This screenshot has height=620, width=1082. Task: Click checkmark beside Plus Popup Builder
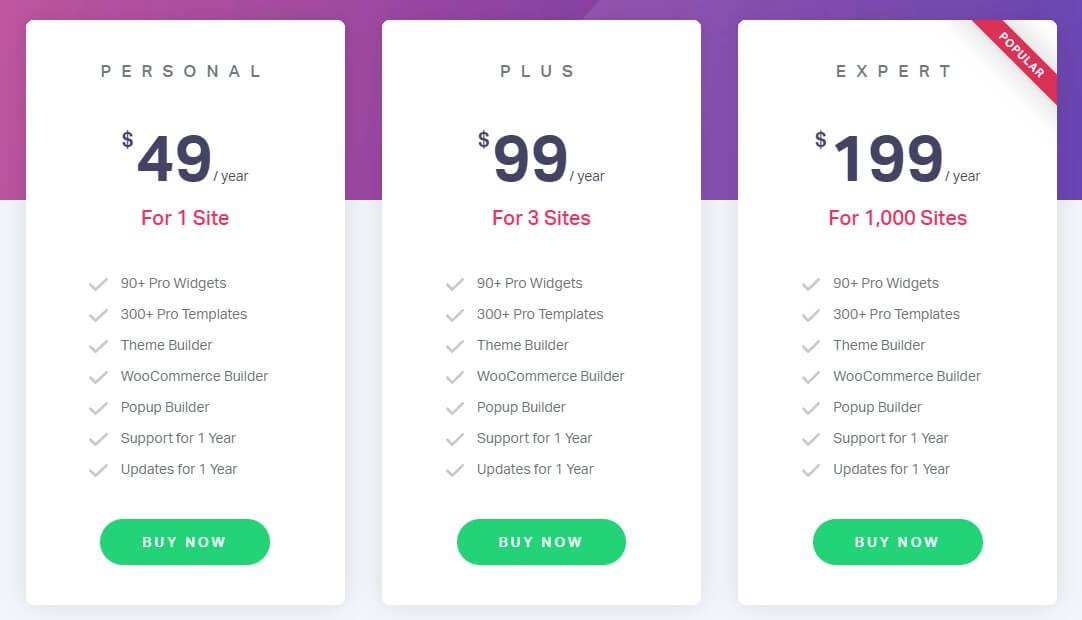click(x=455, y=409)
